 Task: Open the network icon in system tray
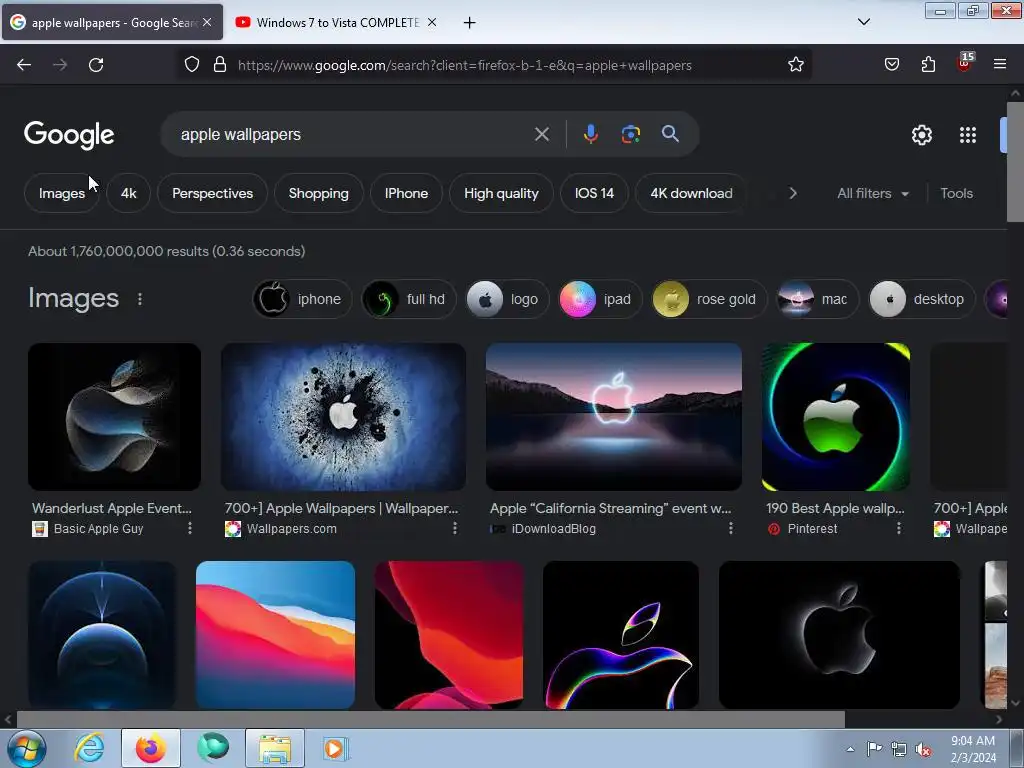[x=899, y=750]
